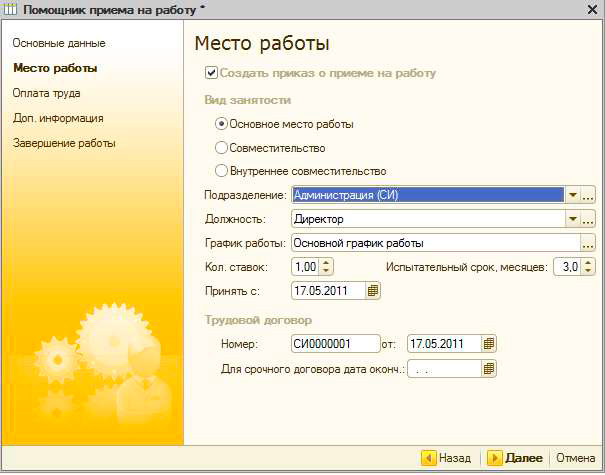Click the contract Номер input field
Screen dimensions: 605x475
pyautogui.click(x=334, y=344)
